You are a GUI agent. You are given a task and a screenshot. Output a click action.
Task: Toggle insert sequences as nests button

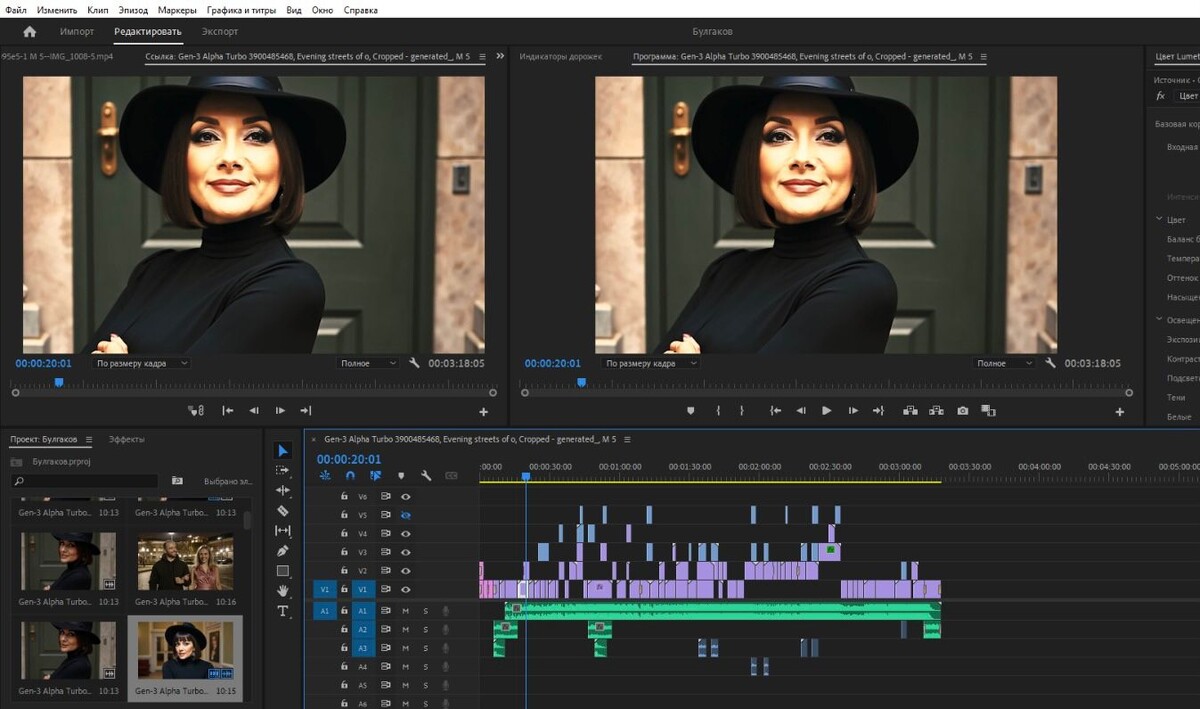coord(325,476)
